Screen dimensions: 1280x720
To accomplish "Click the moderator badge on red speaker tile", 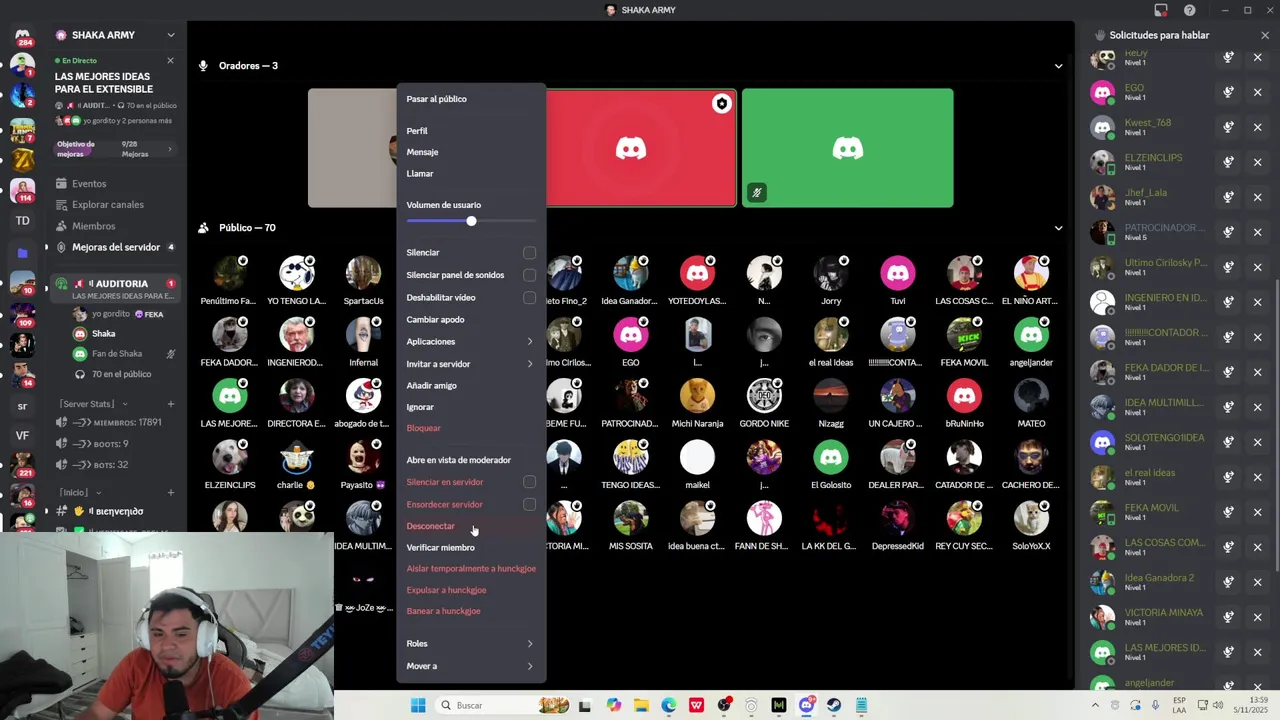I will coord(721,104).
